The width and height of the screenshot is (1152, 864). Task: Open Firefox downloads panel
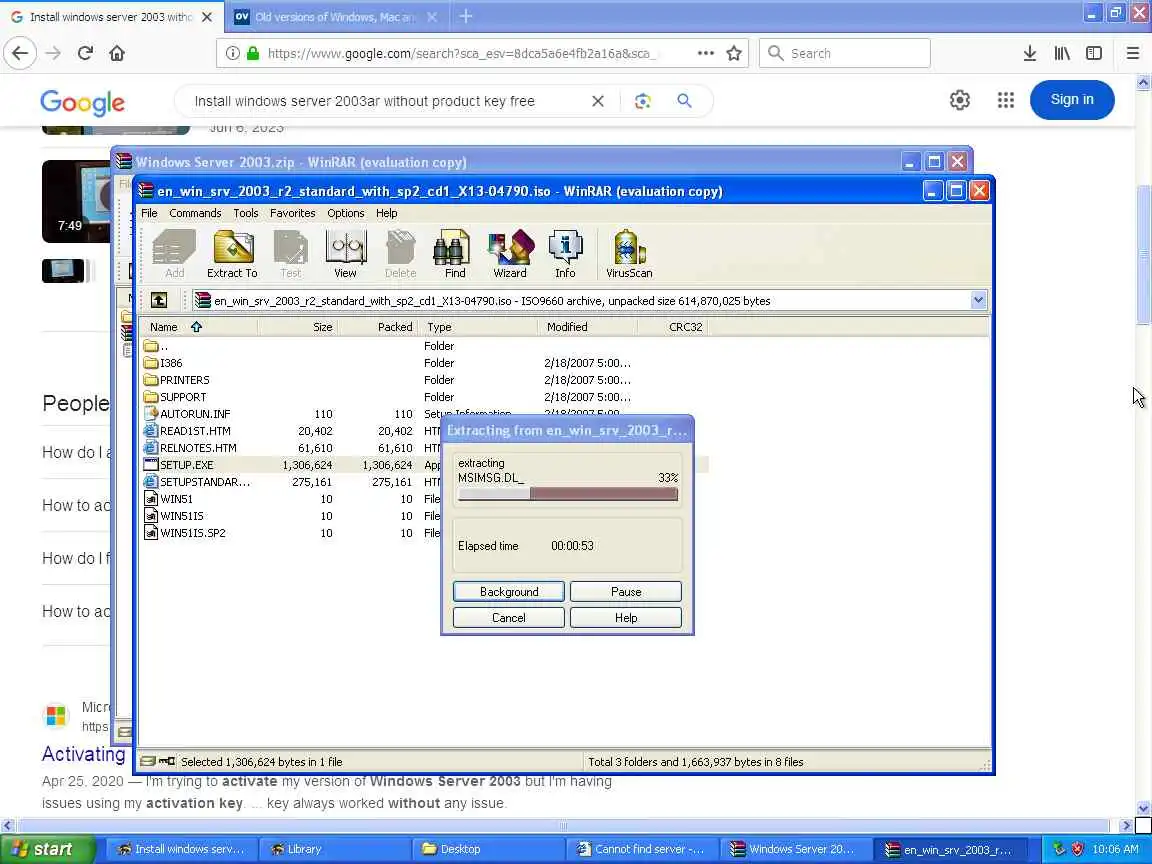coord(1030,53)
